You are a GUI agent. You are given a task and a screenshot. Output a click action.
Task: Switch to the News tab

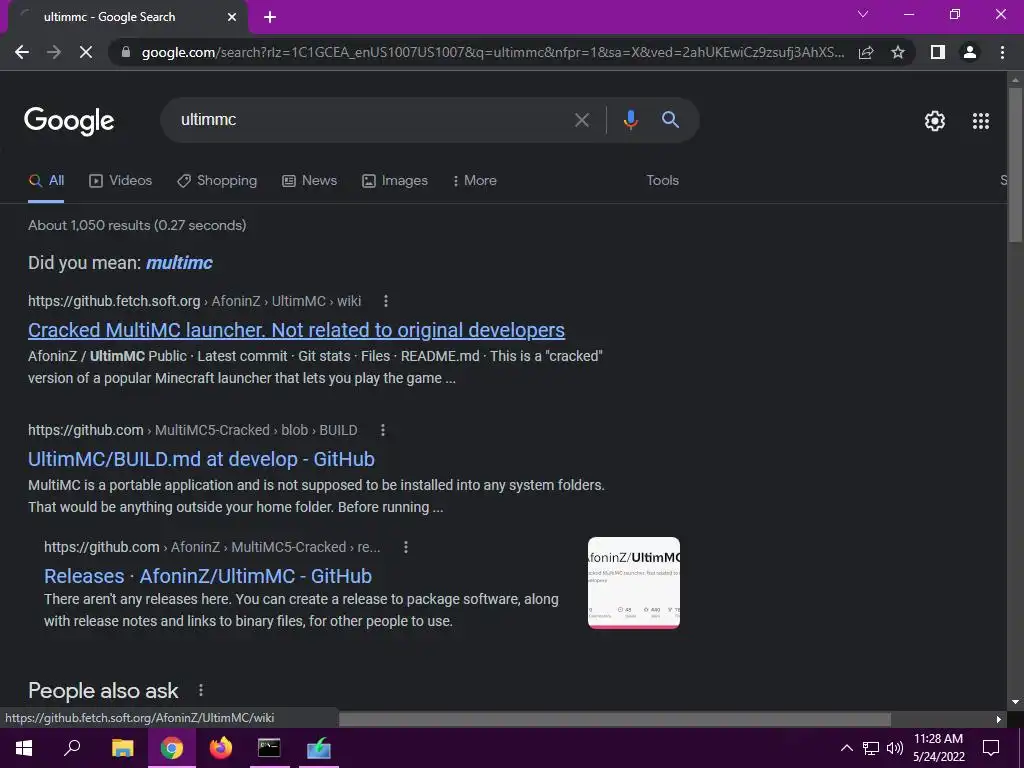(x=310, y=181)
